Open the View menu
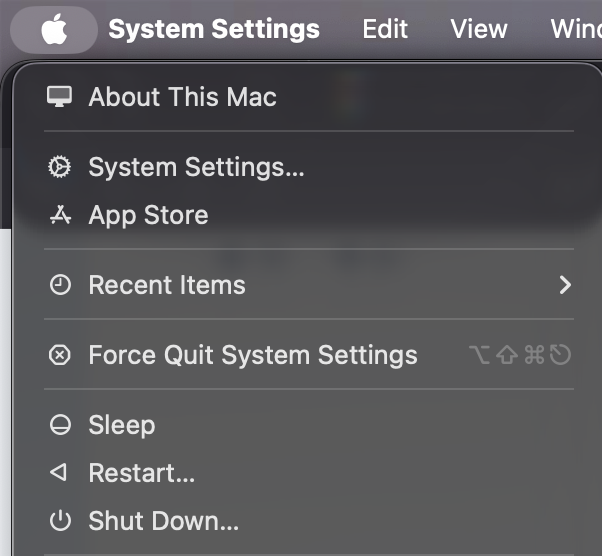This screenshot has width=602, height=556. click(479, 29)
